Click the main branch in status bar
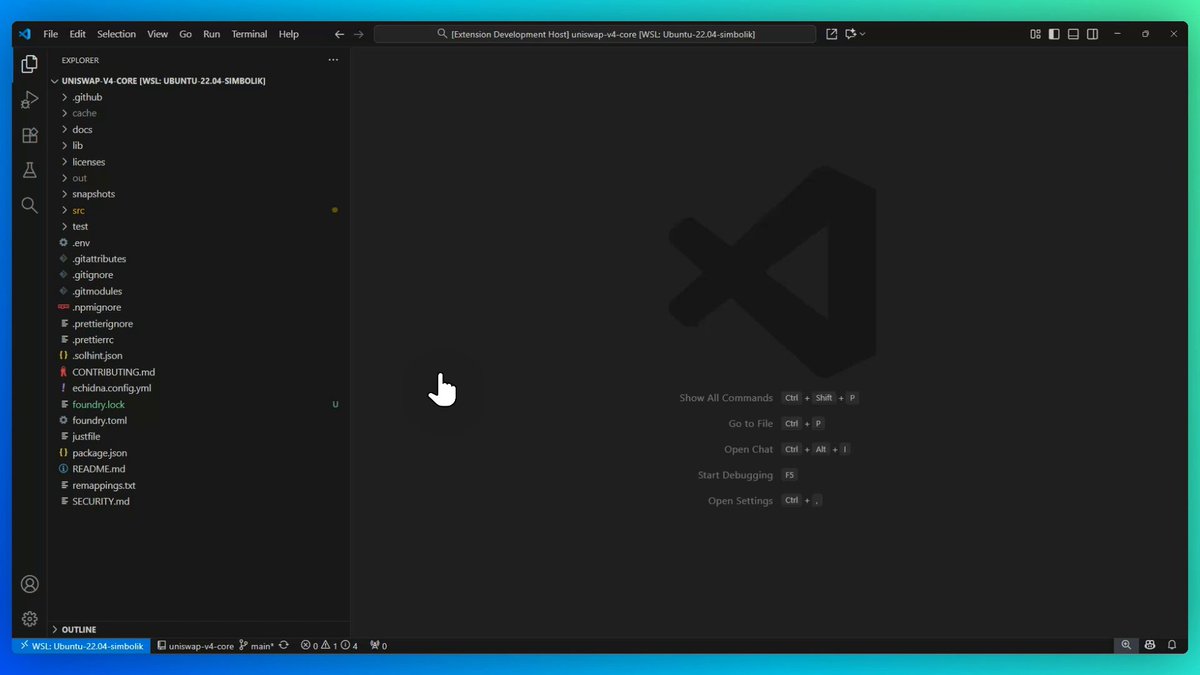This screenshot has height=675, width=1200. click(x=257, y=646)
